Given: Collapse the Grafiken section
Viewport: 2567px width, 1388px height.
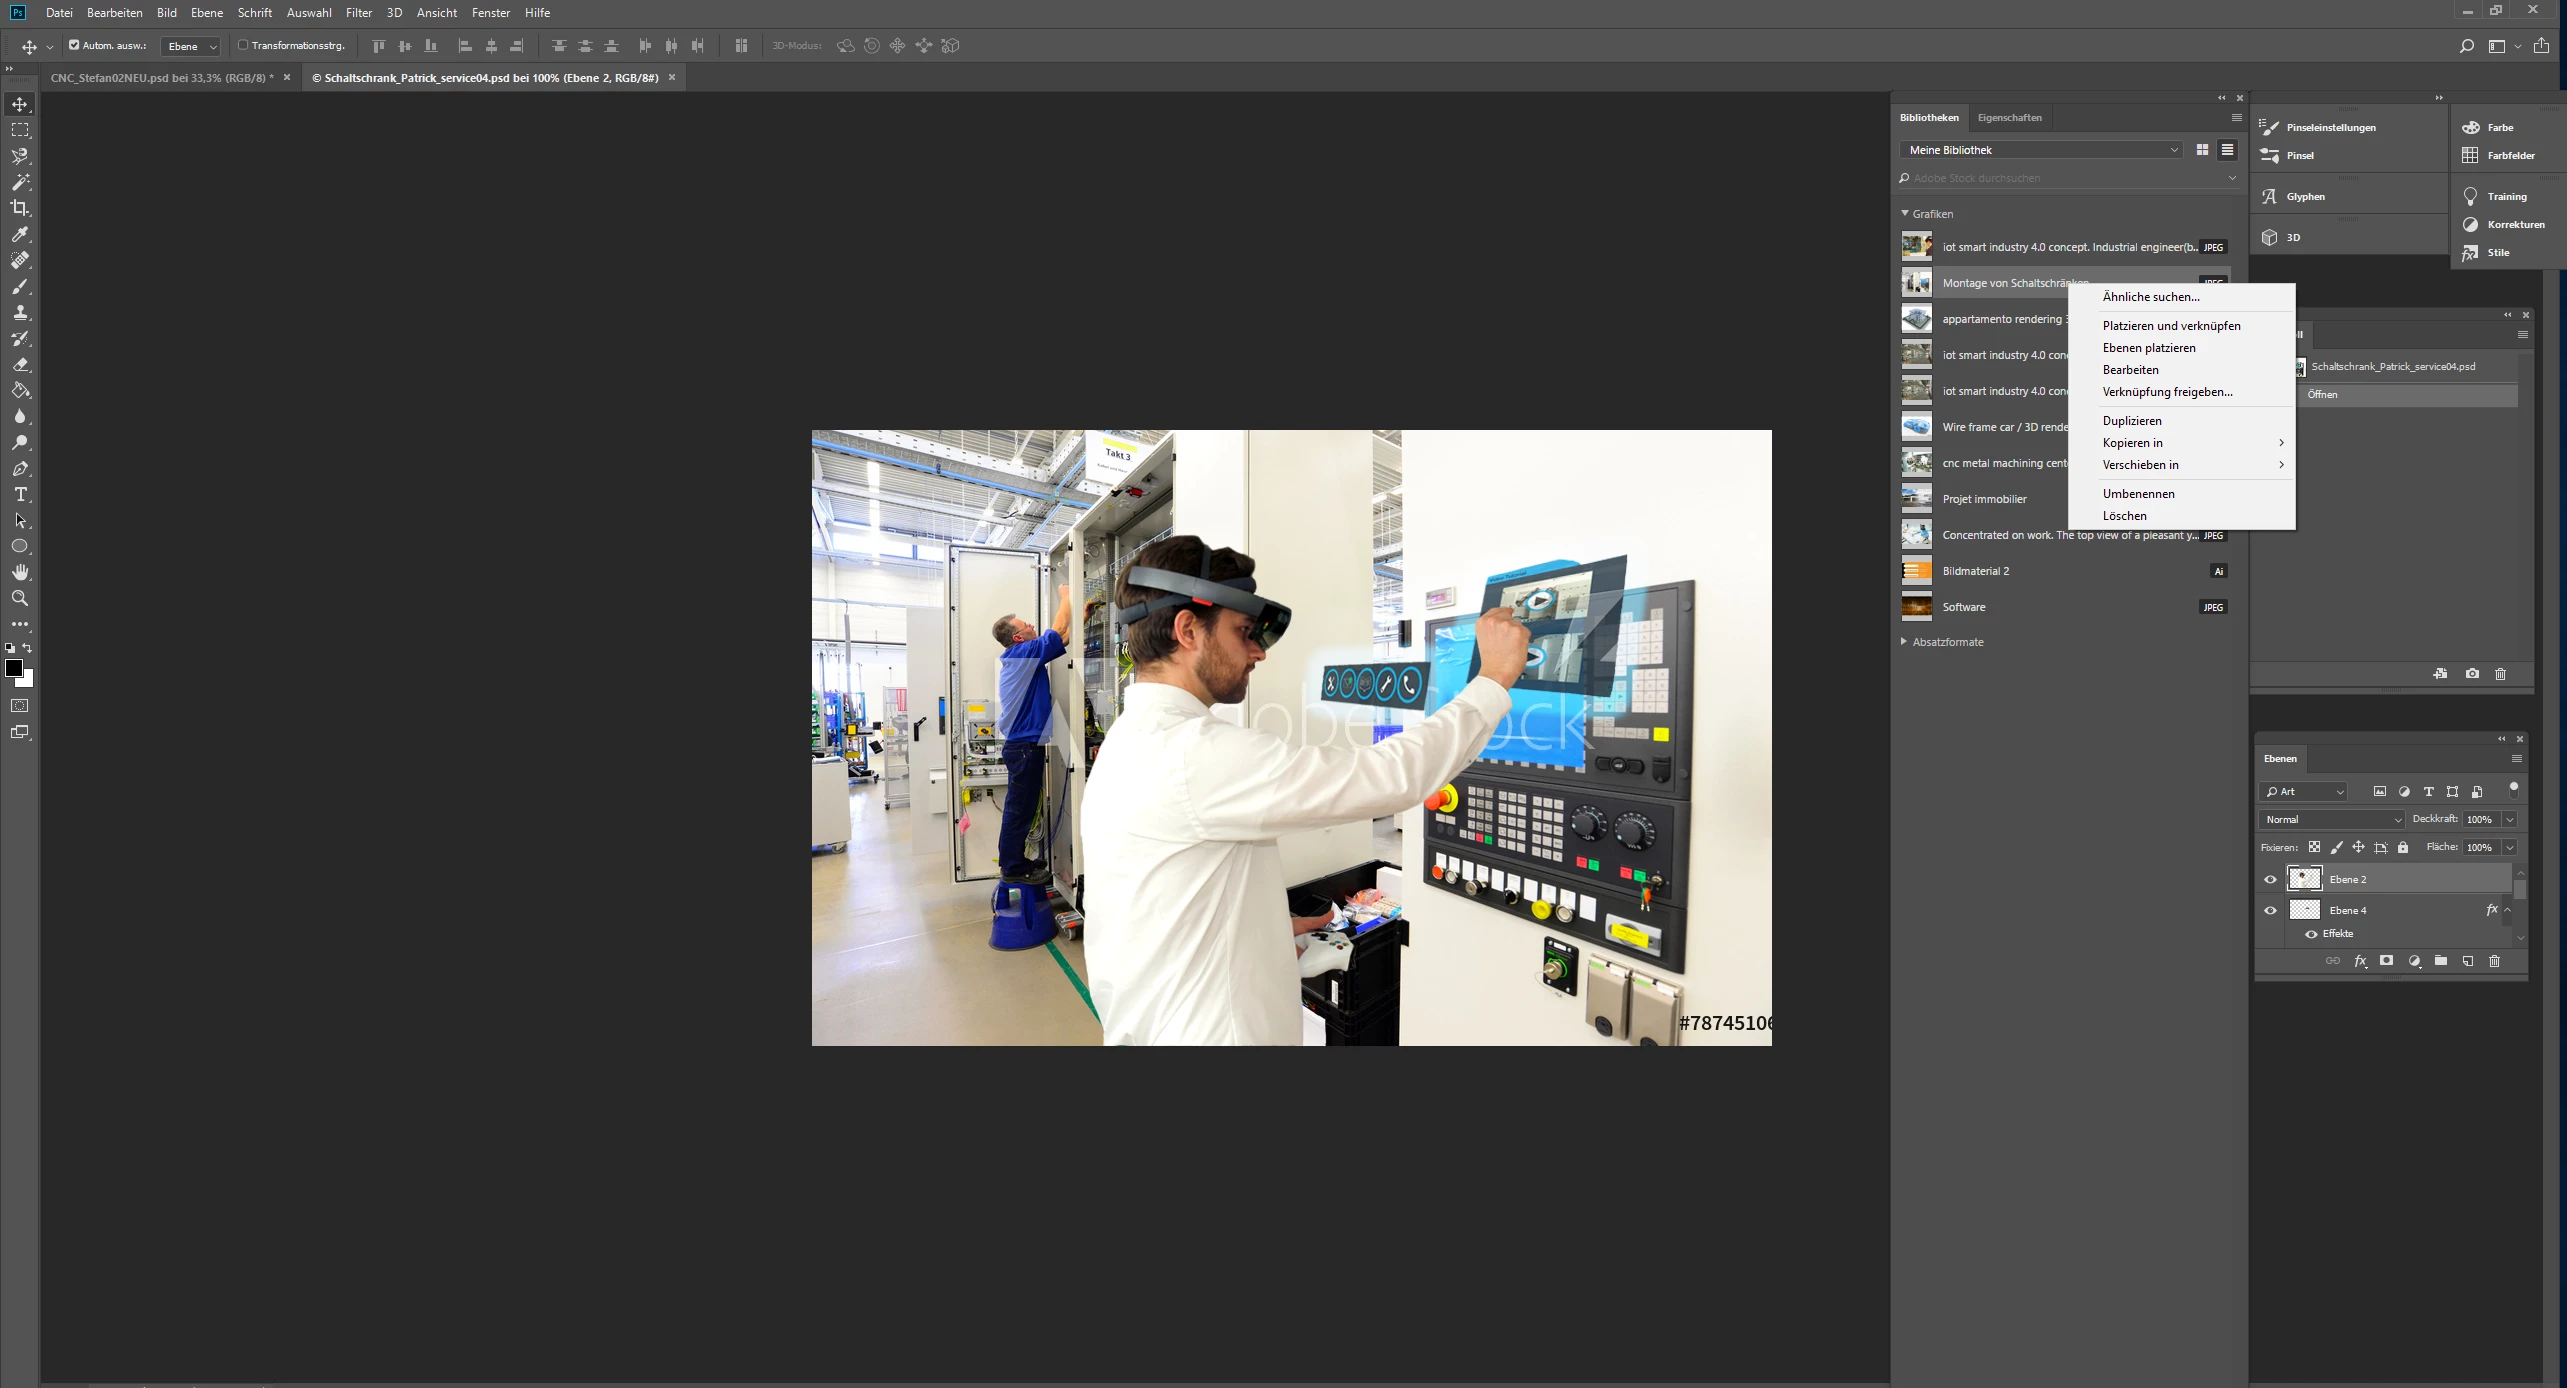Looking at the screenshot, I should (x=1905, y=213).
